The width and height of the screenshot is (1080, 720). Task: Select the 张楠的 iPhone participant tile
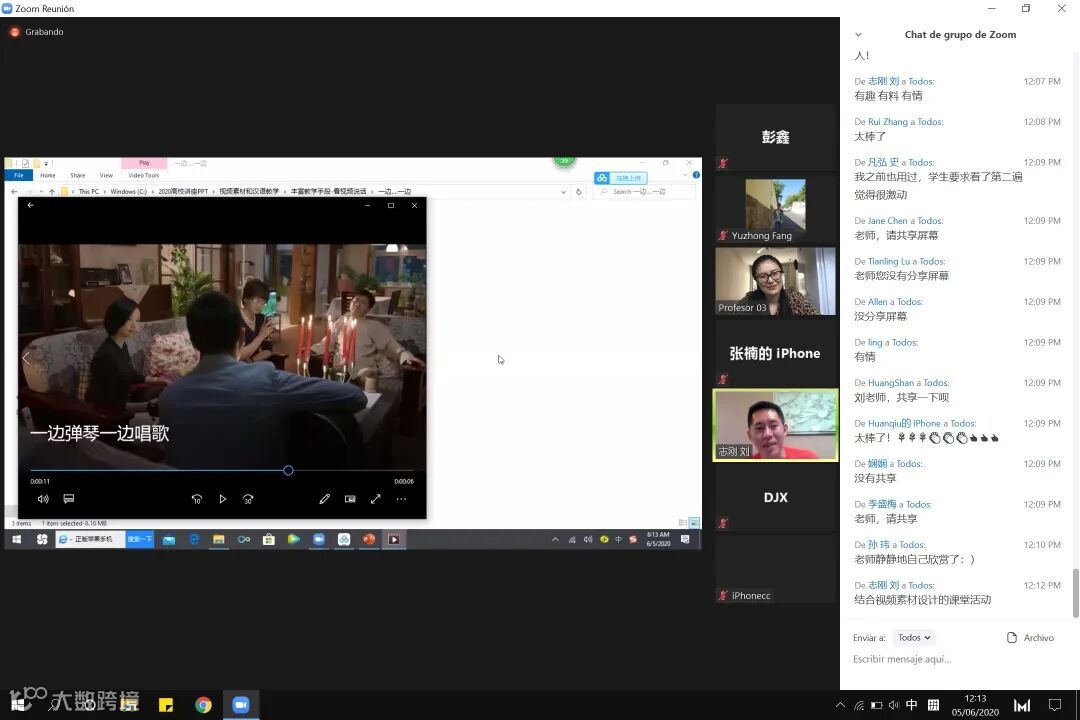click(776, 353)
